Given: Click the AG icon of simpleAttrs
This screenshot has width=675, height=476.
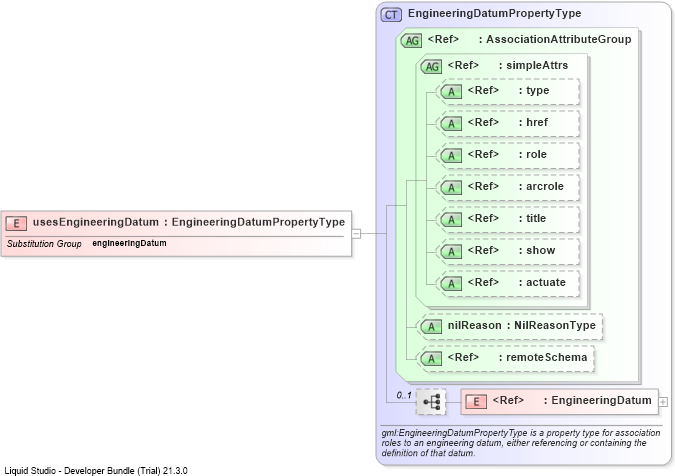Looking at the screenshot, I should [431, 66].
